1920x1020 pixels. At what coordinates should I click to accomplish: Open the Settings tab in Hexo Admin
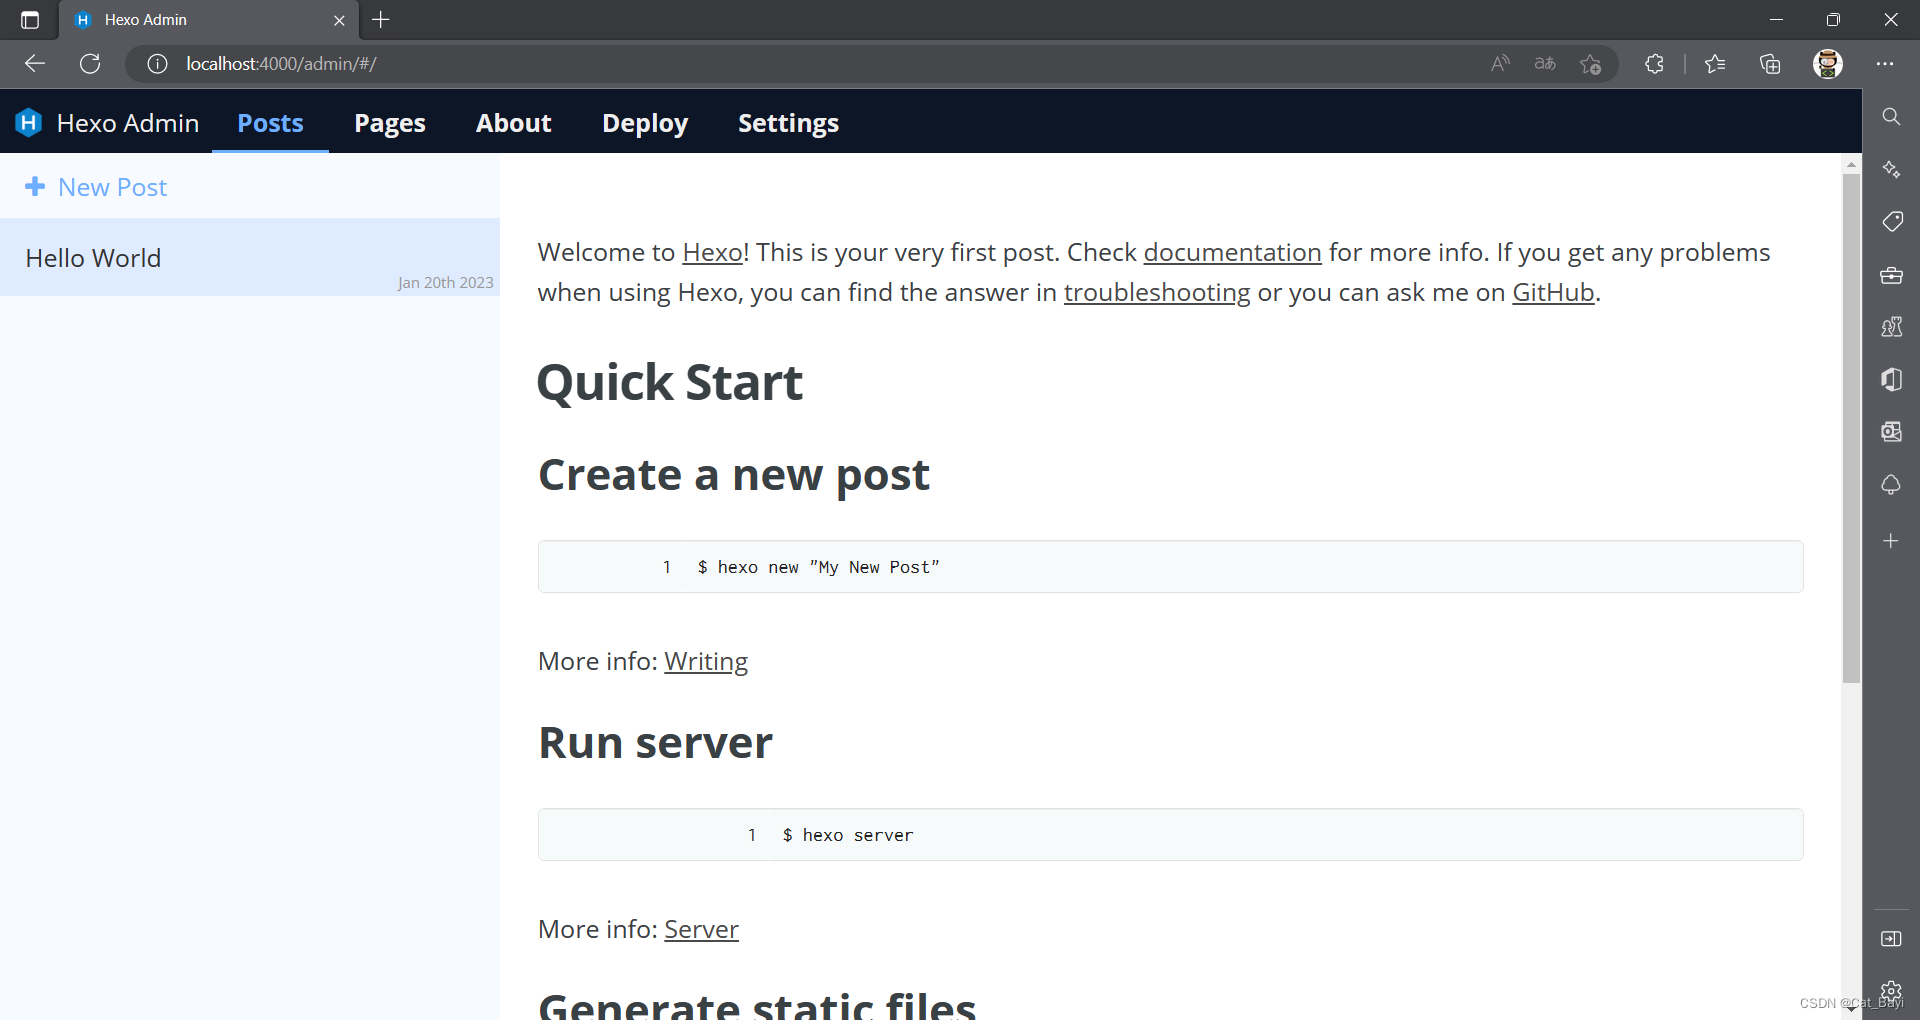[788, 123]
